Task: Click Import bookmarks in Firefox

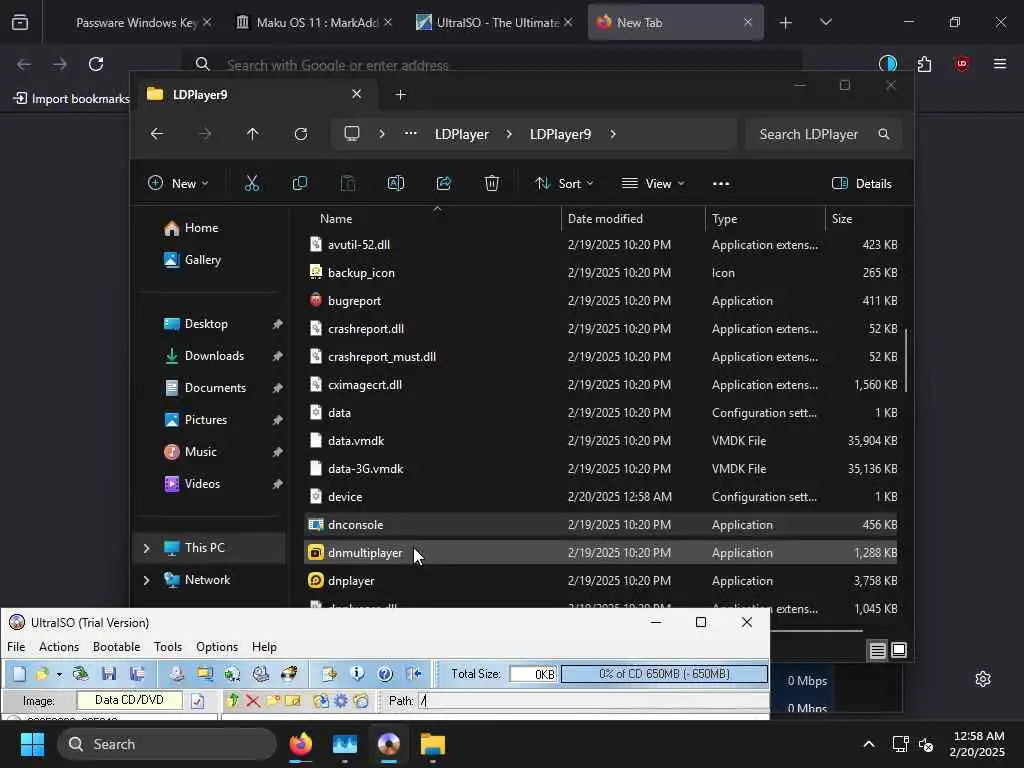Action: (x=72, y=99)
